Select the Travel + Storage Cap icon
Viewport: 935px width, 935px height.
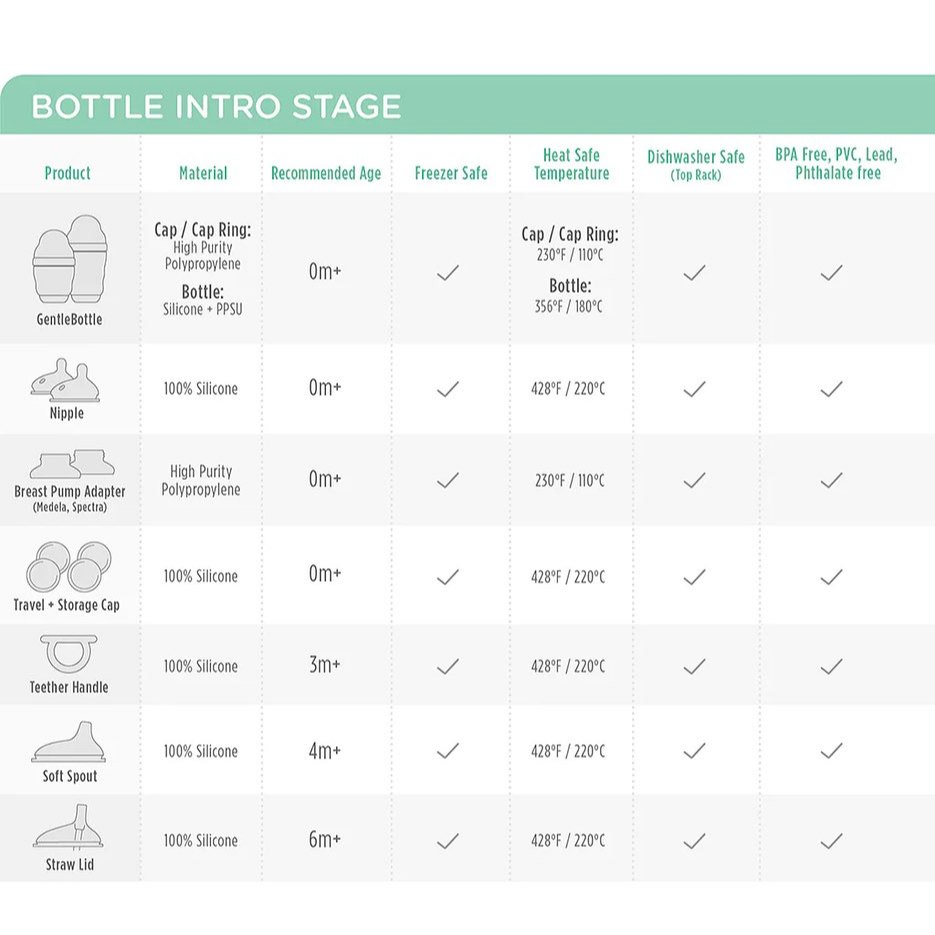coord(69,566)
